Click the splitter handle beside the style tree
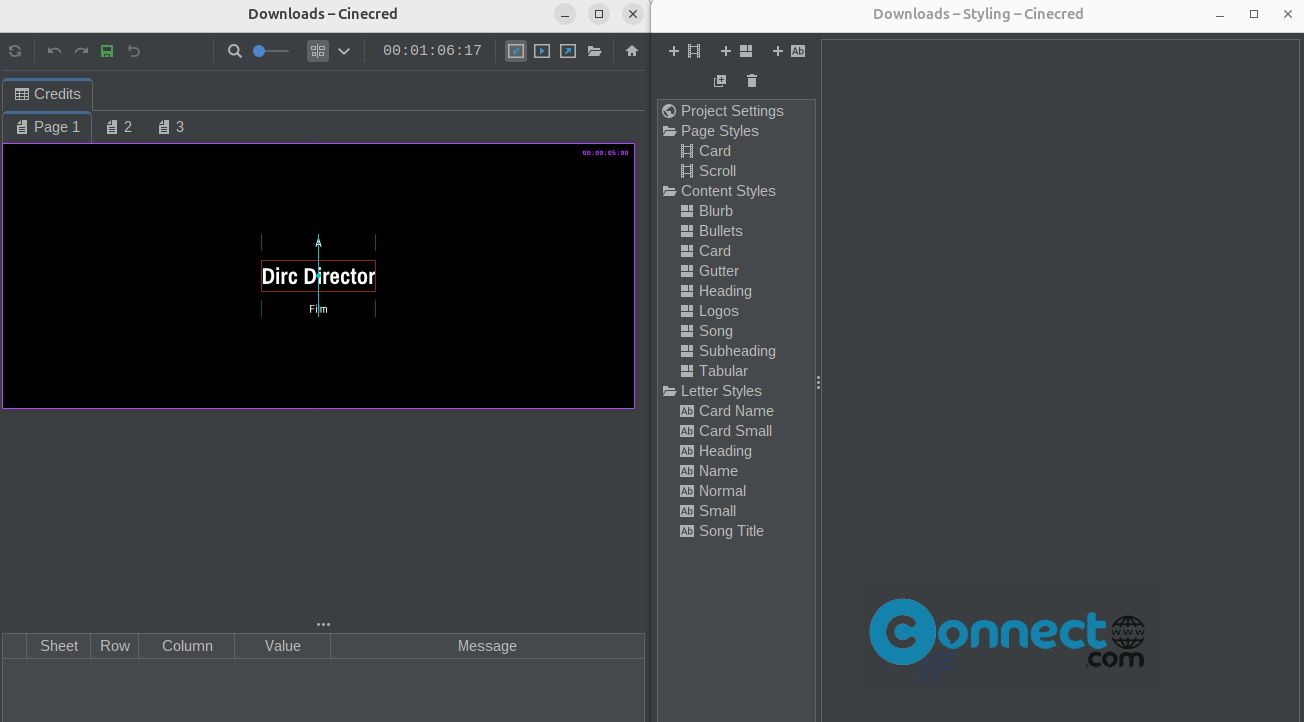The image size is (1304, 722). pos(818,382)
